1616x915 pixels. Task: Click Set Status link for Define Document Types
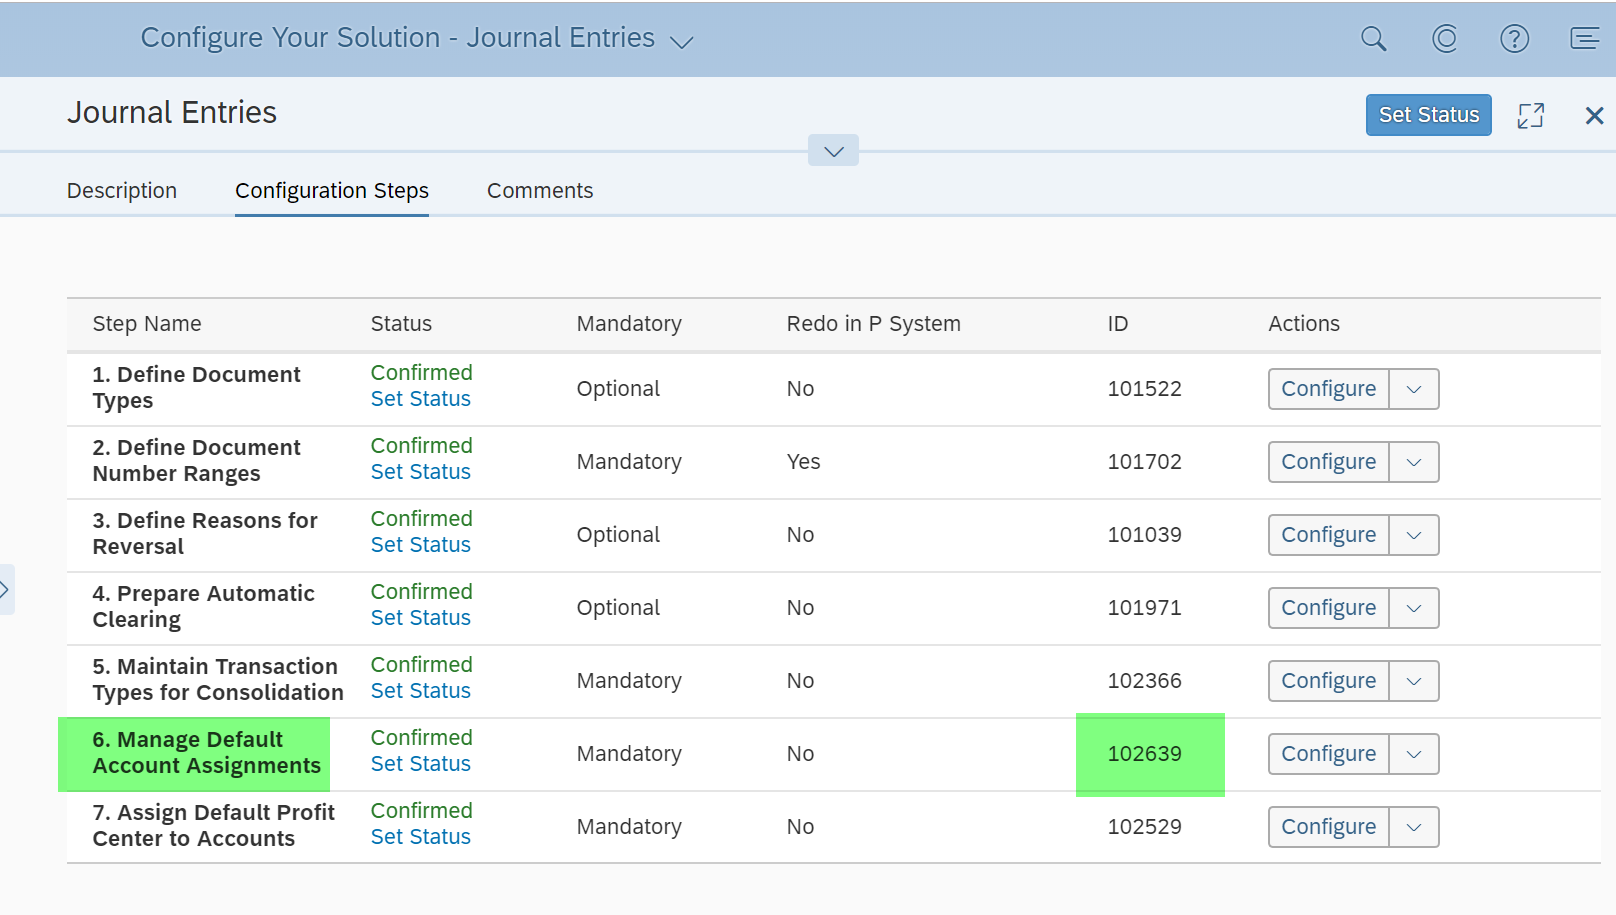(x=420, y=399)
